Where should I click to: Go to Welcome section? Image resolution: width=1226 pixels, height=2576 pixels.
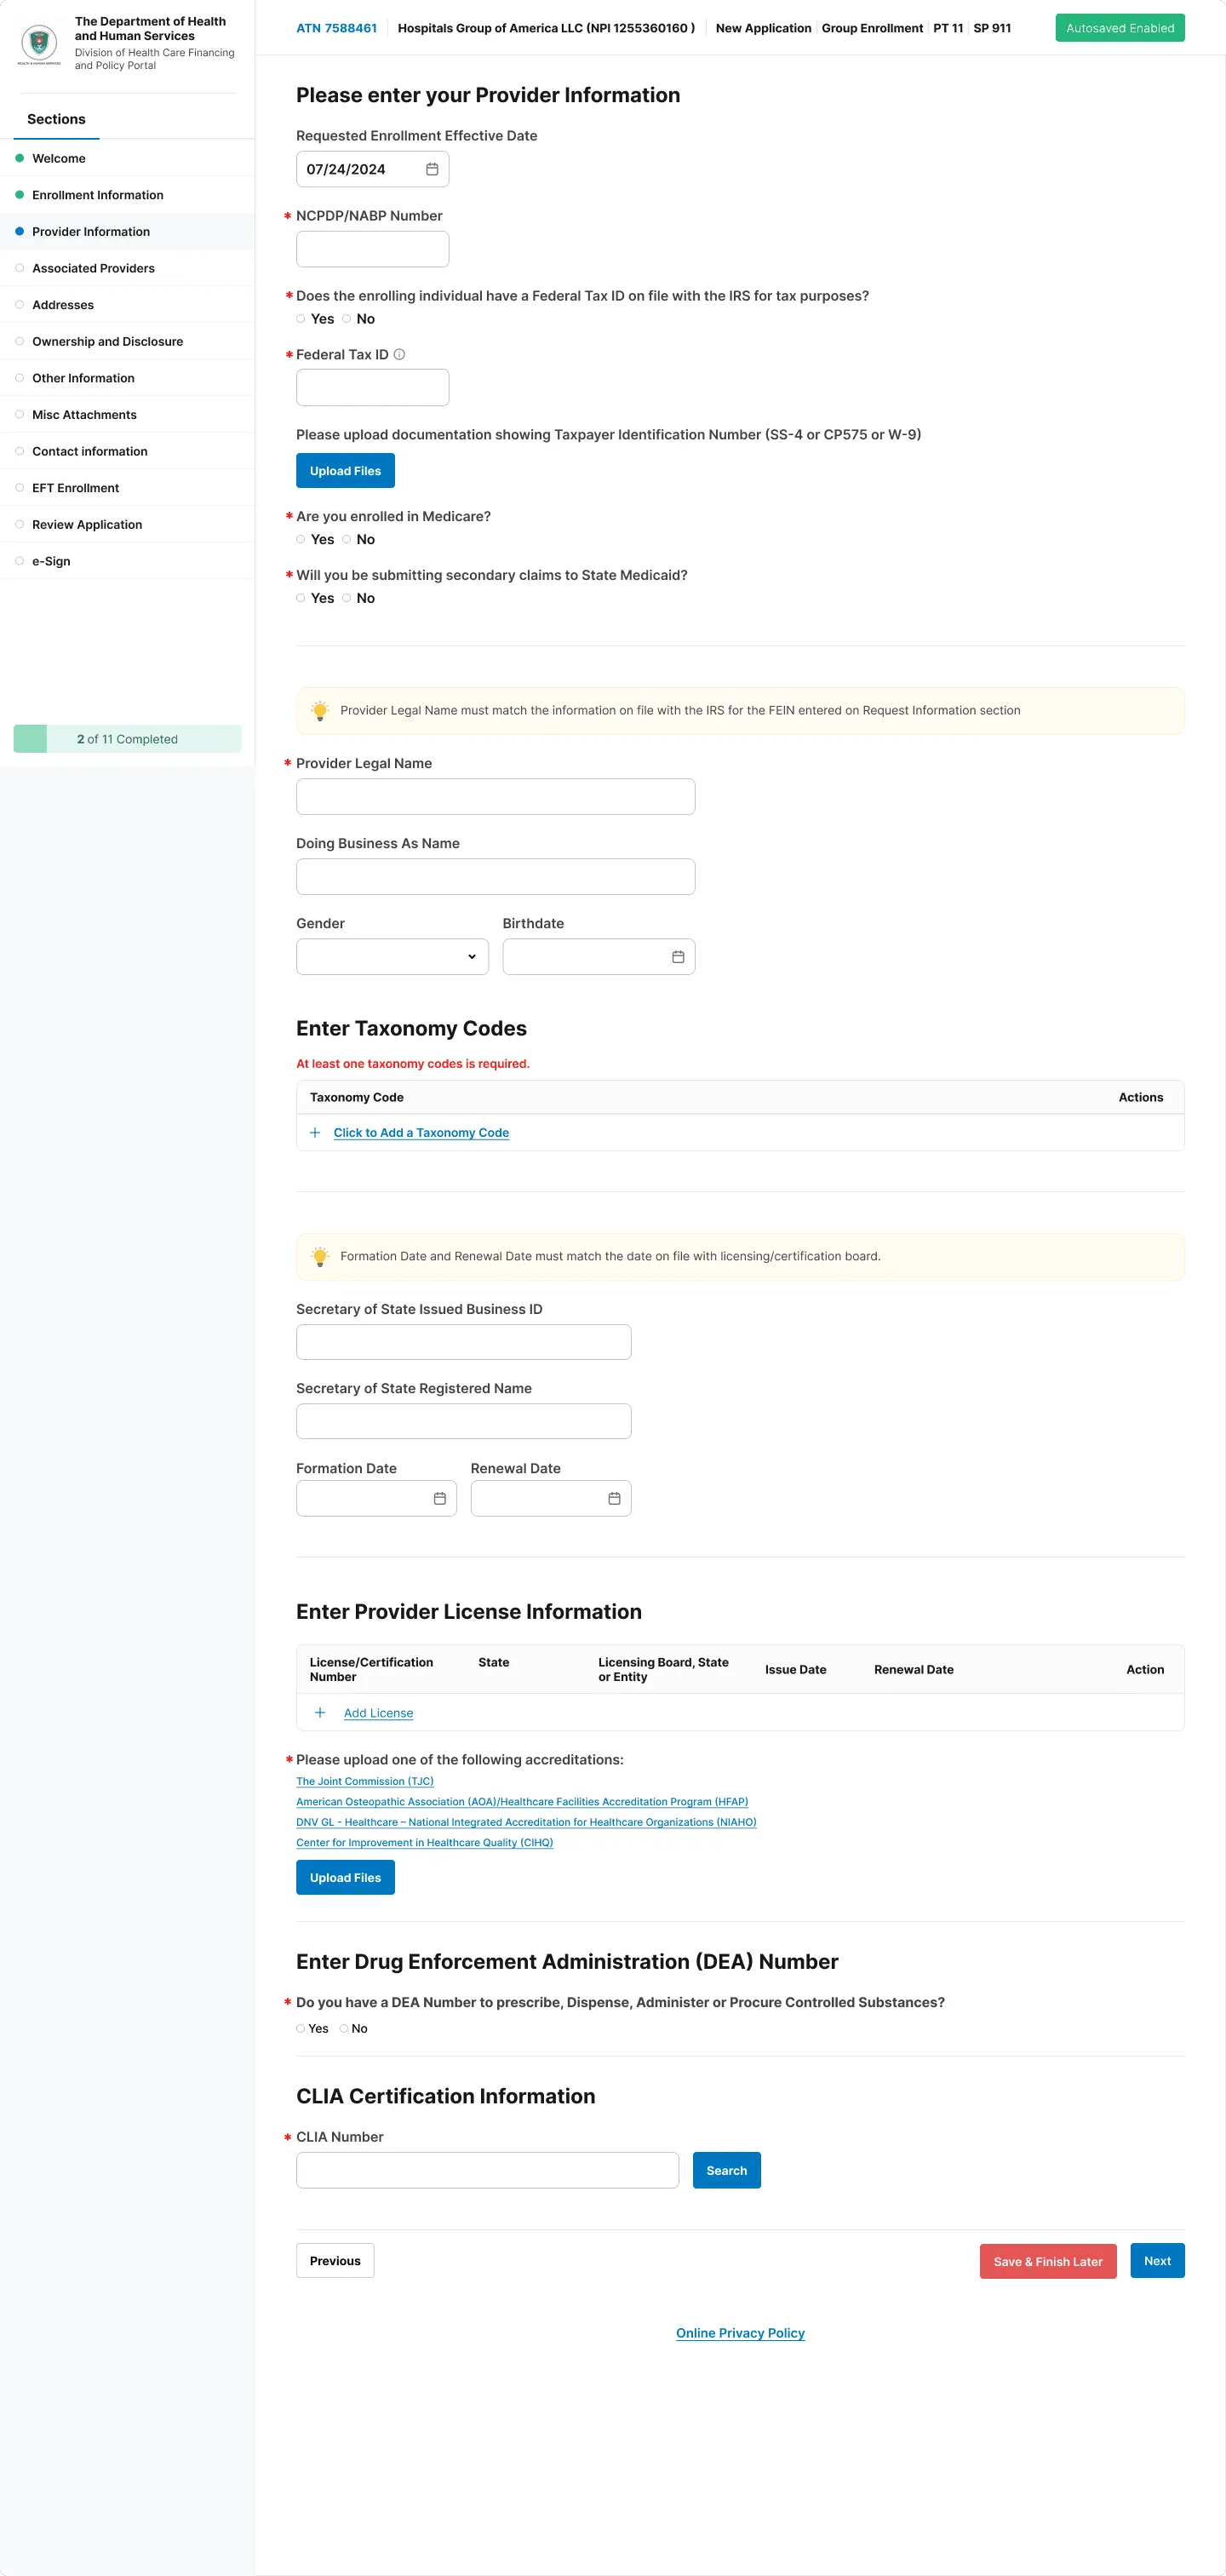click(127, 158)
